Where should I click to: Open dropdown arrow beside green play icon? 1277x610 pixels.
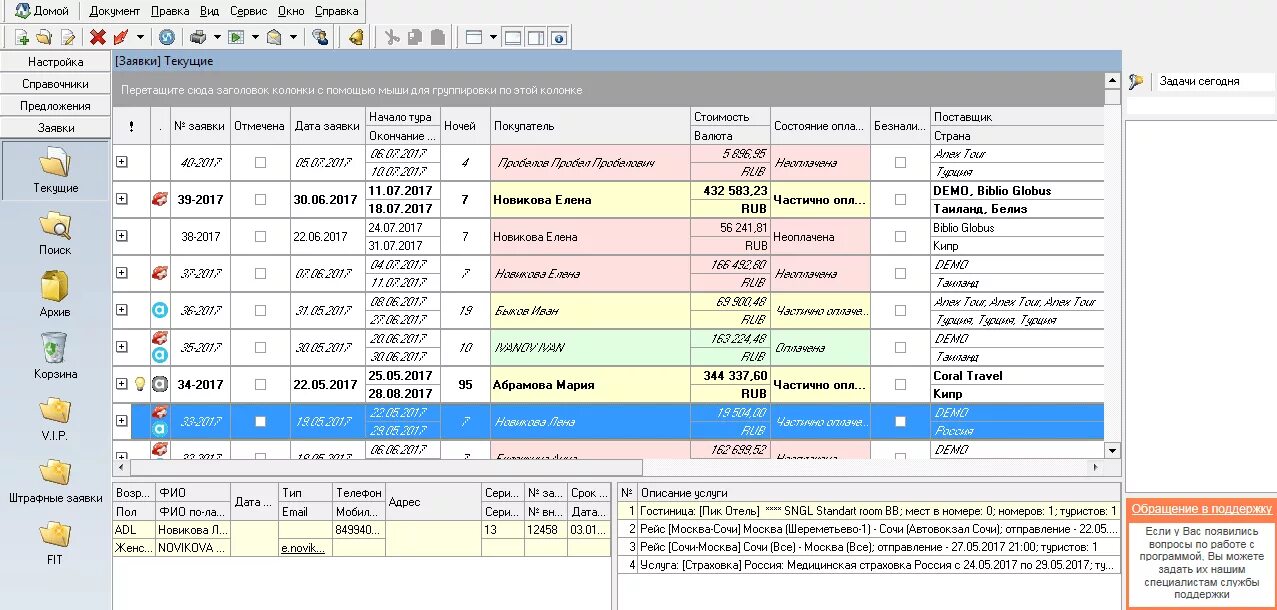(x=254, y=38)
